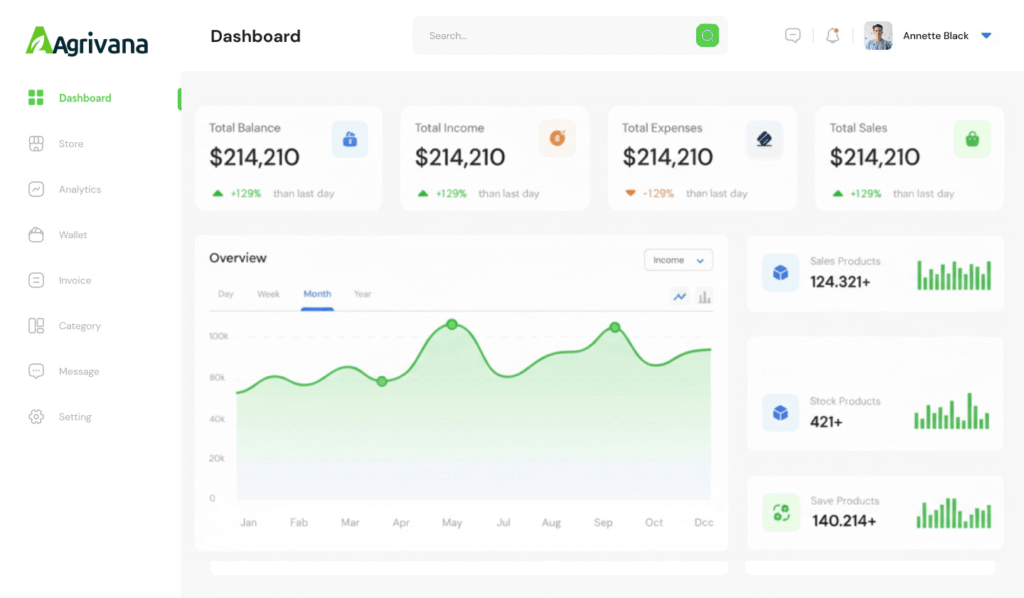Click the Total Sales shopping bag icon

click(971, 139)
